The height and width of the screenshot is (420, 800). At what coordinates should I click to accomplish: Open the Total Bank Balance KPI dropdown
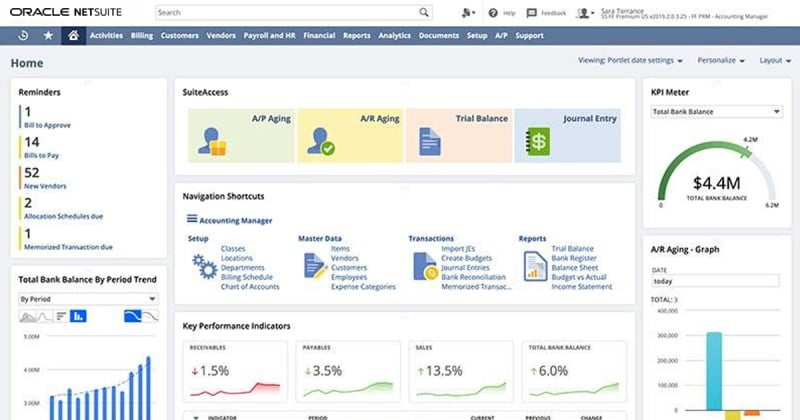point(716,112)
